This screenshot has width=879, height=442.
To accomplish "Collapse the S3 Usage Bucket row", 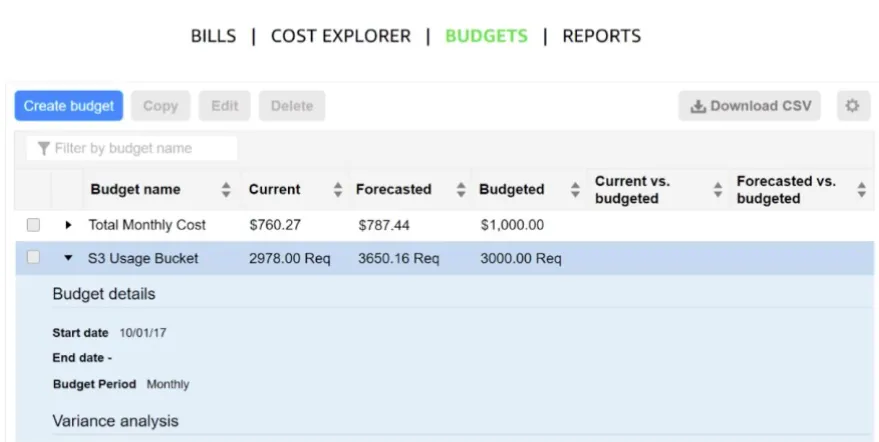I will pos(68,258).
